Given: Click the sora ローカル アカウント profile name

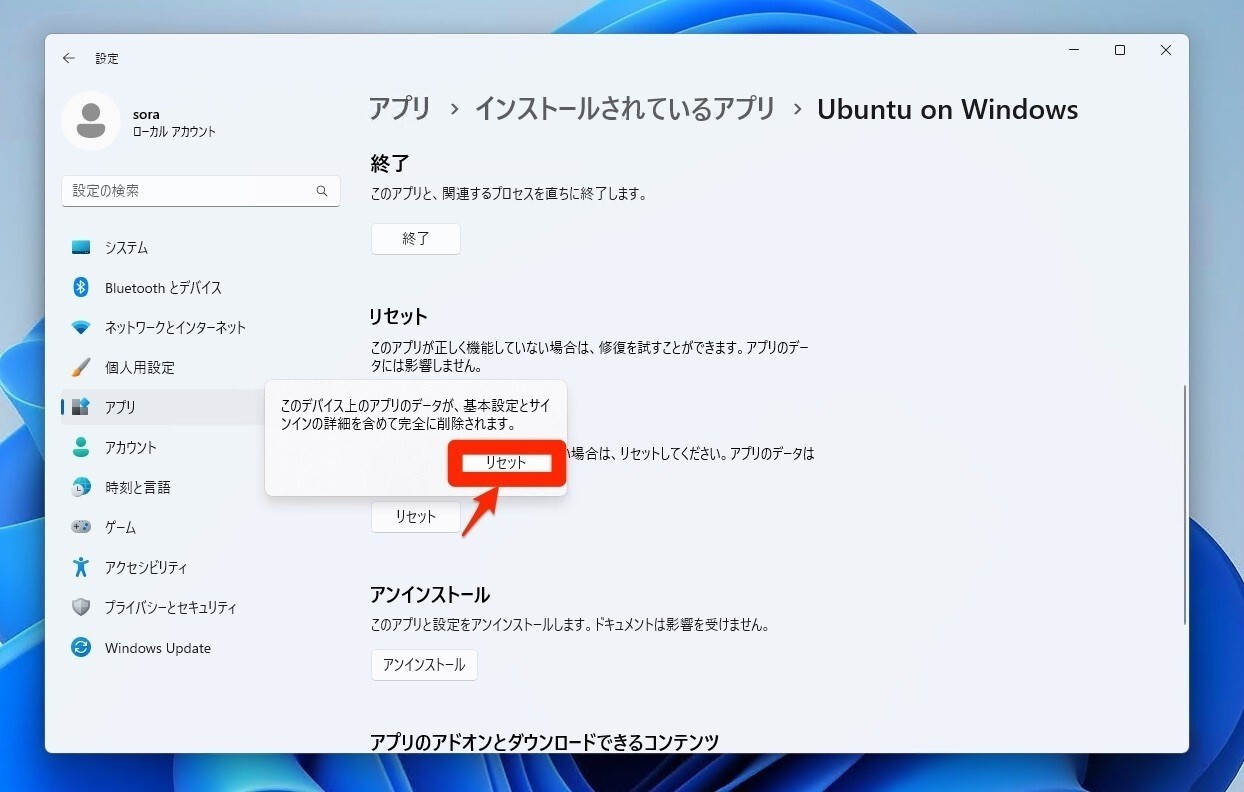Looking at the screenshot, I should click(174, 123).
